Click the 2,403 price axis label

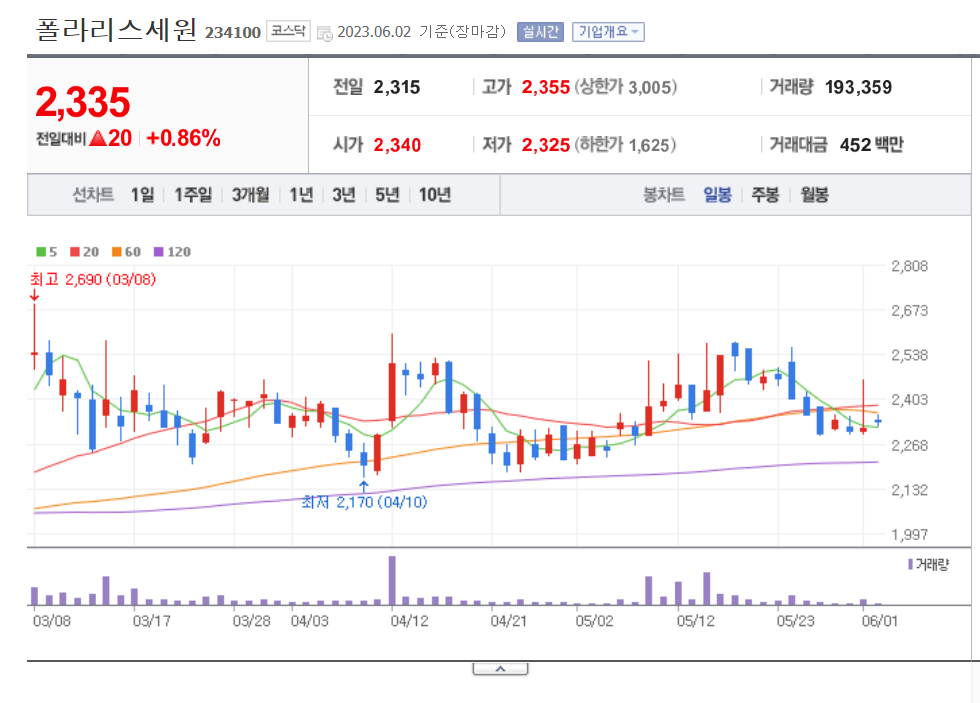point(909,399)
